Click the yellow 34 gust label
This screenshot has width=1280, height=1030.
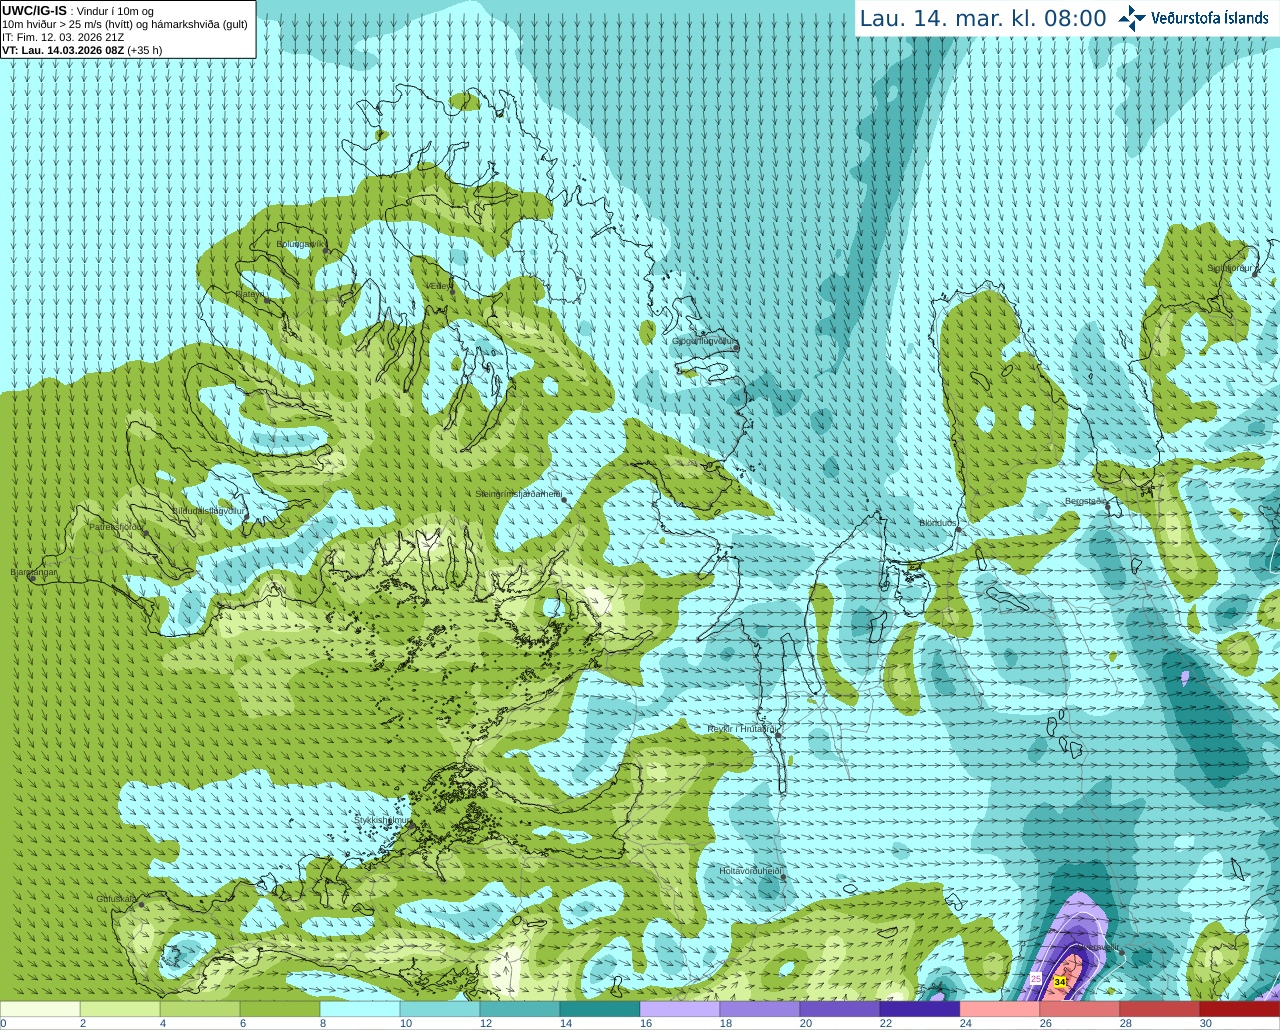[1060, 983]
